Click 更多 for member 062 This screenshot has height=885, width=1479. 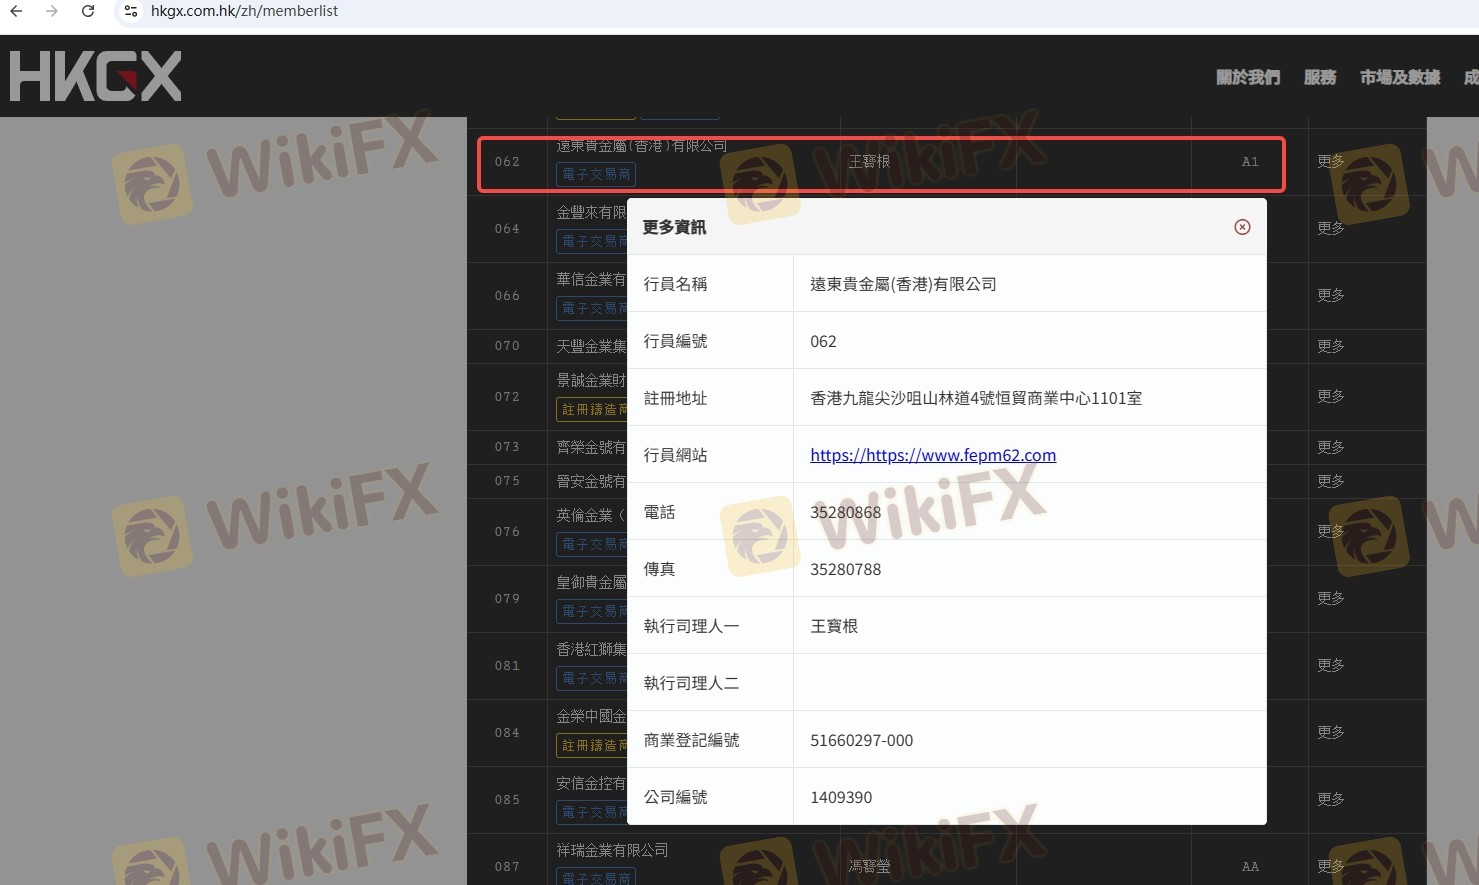pos(1330,161)
